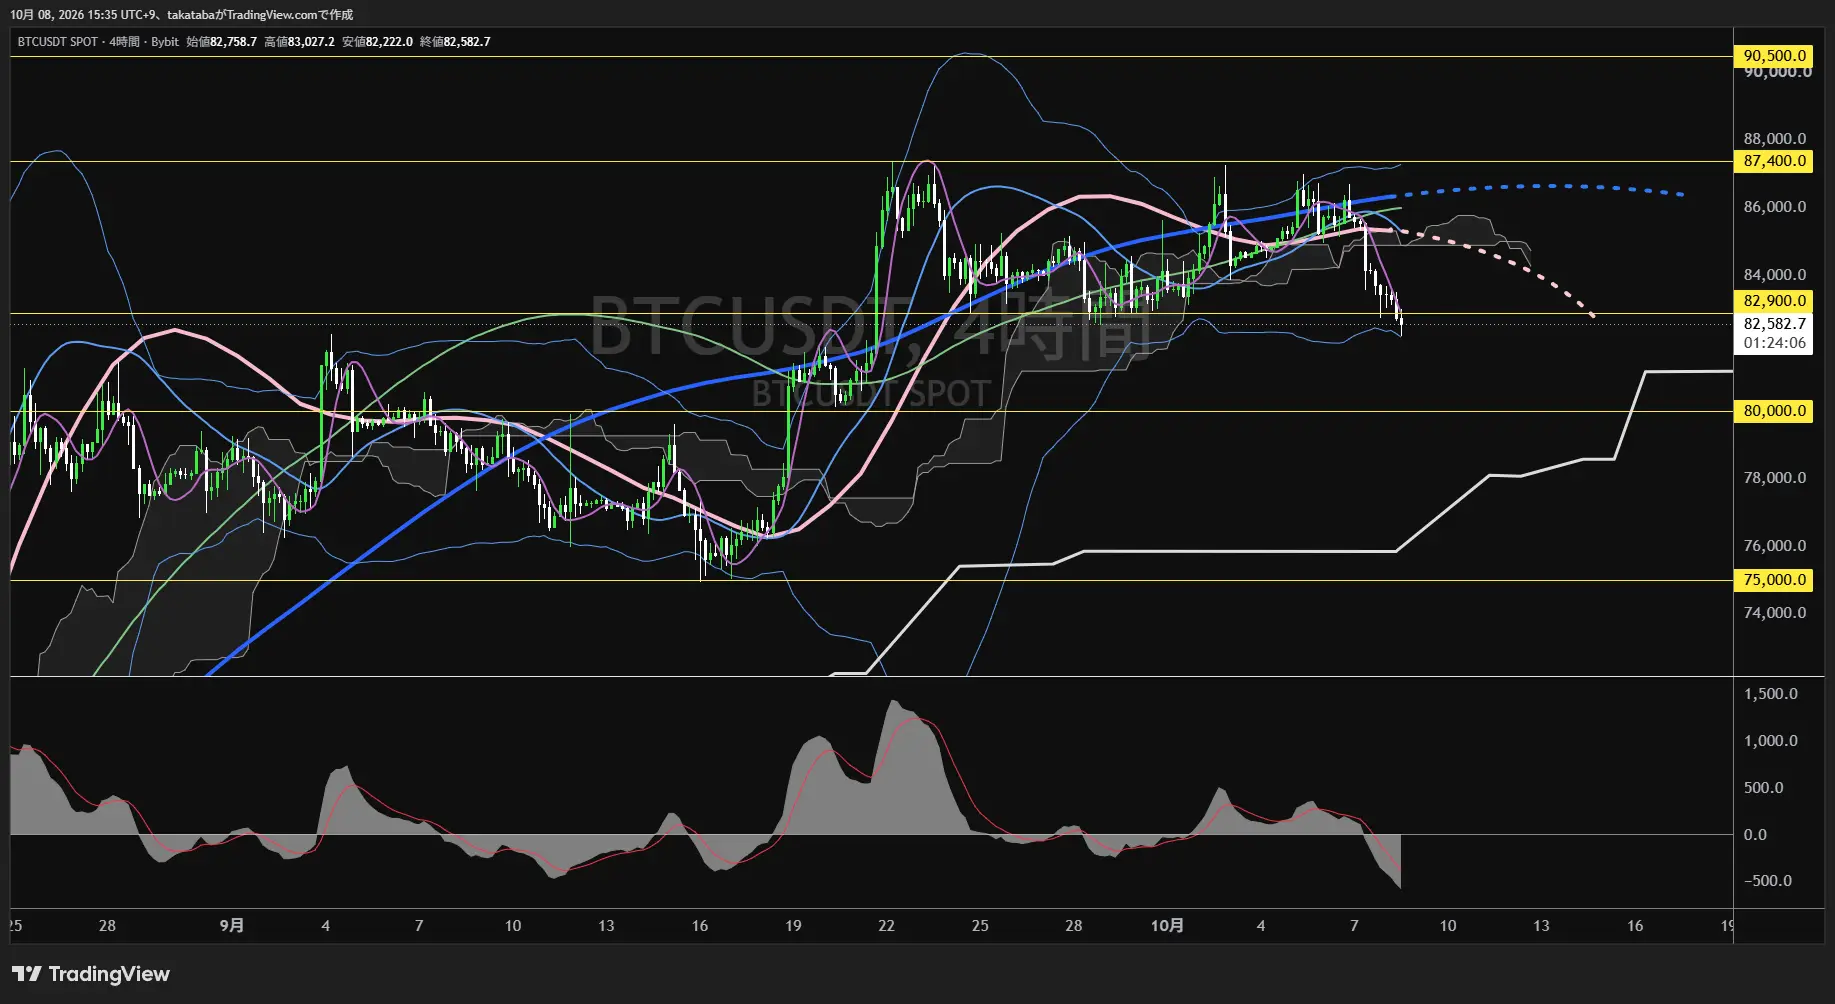Click the 82,900.0 yellow price label
The height and width of the screenshot is (1004, 1835).
coord(1773,301)
